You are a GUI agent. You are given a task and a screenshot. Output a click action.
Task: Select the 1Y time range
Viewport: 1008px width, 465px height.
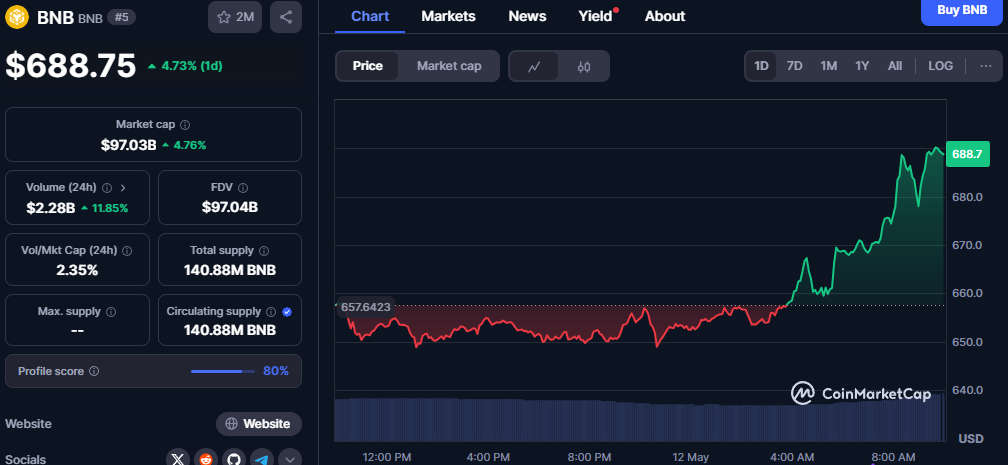tap(862, 66)
